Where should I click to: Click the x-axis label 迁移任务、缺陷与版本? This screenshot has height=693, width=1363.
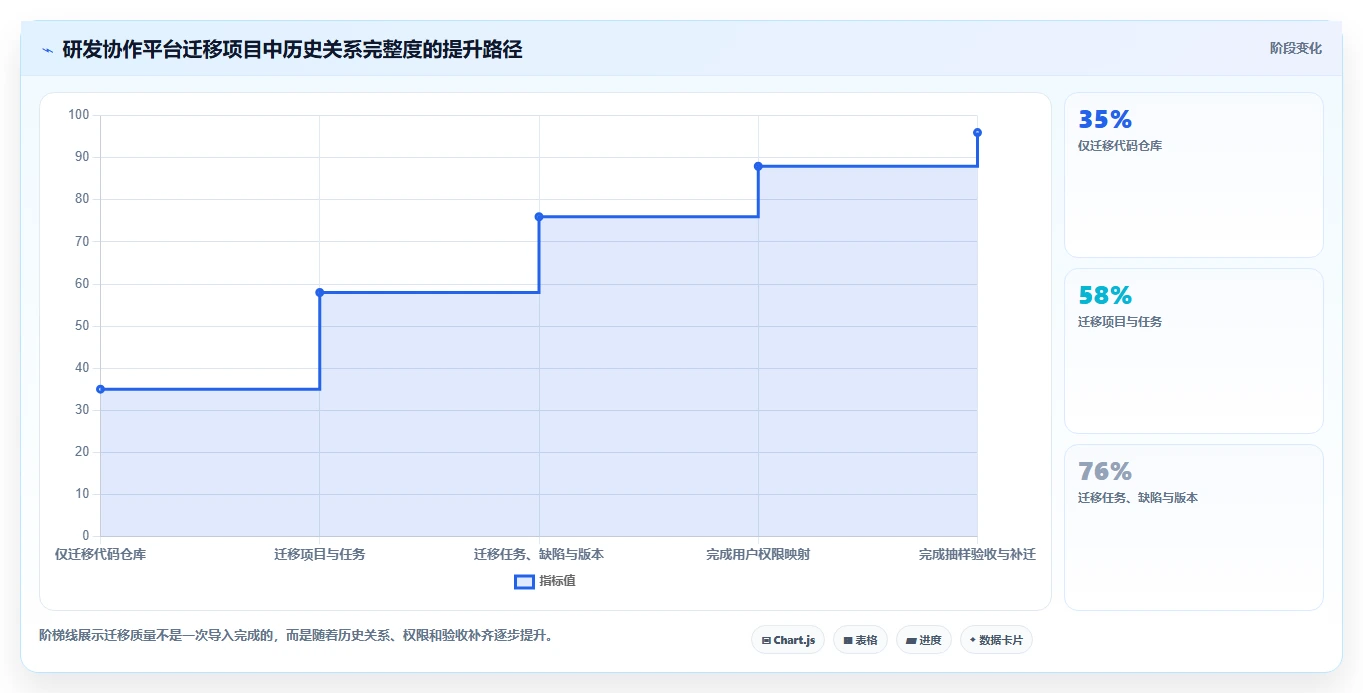coord(539,554)
